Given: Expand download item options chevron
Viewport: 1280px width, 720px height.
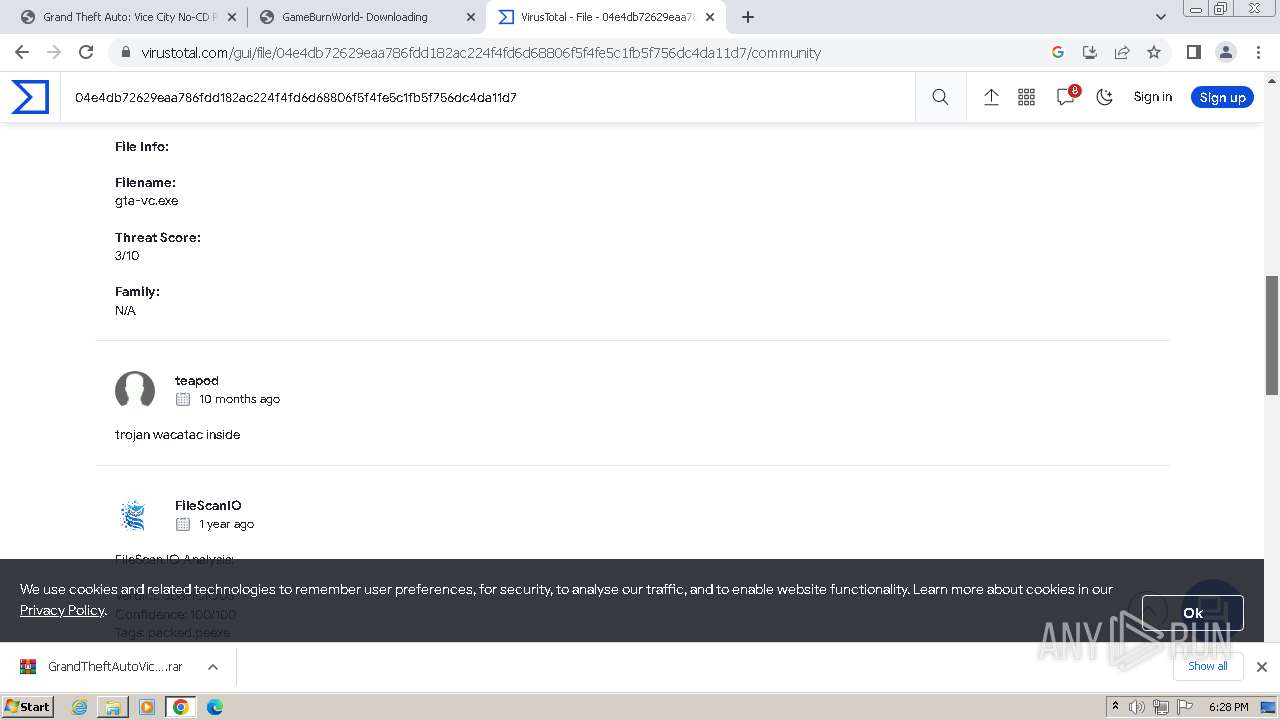Looking at the screenshot, I should pos(213,666).
